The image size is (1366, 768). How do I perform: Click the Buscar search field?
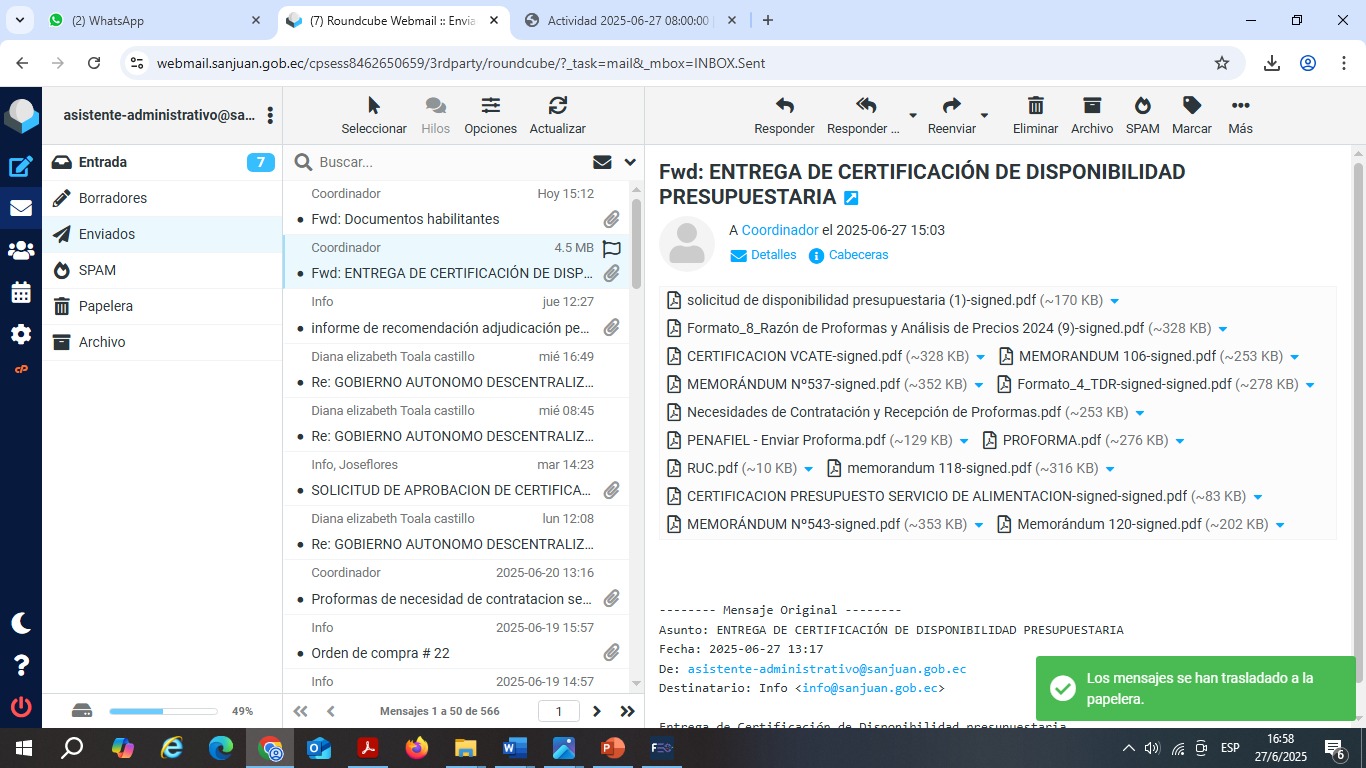coord(450,162)
